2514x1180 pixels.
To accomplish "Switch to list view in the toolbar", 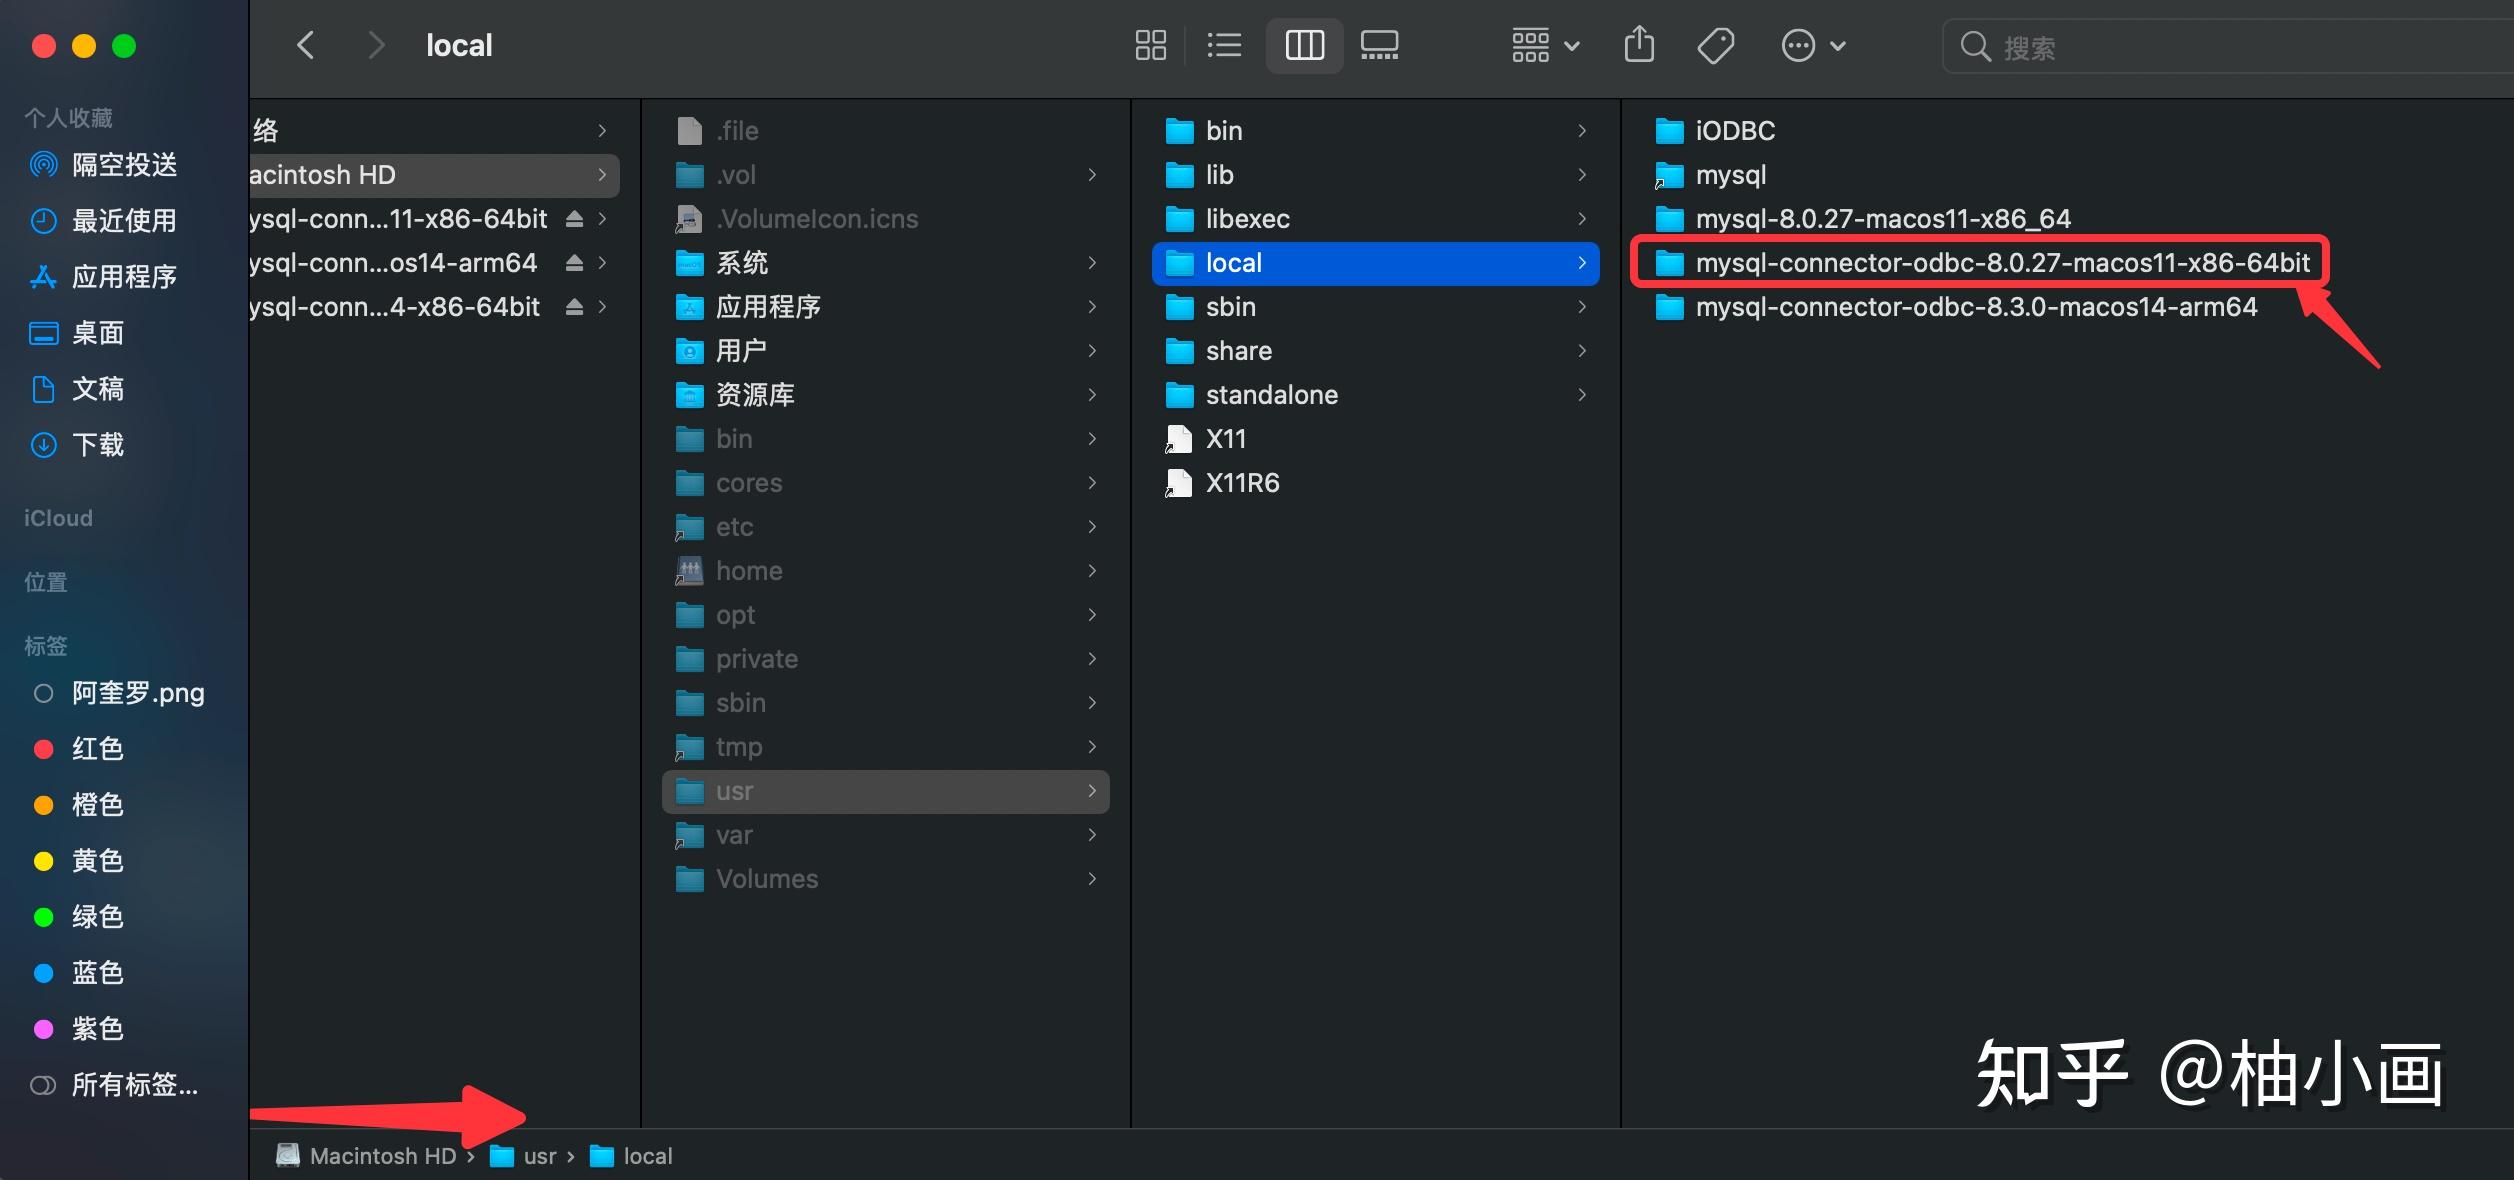I will [1224, 45].
